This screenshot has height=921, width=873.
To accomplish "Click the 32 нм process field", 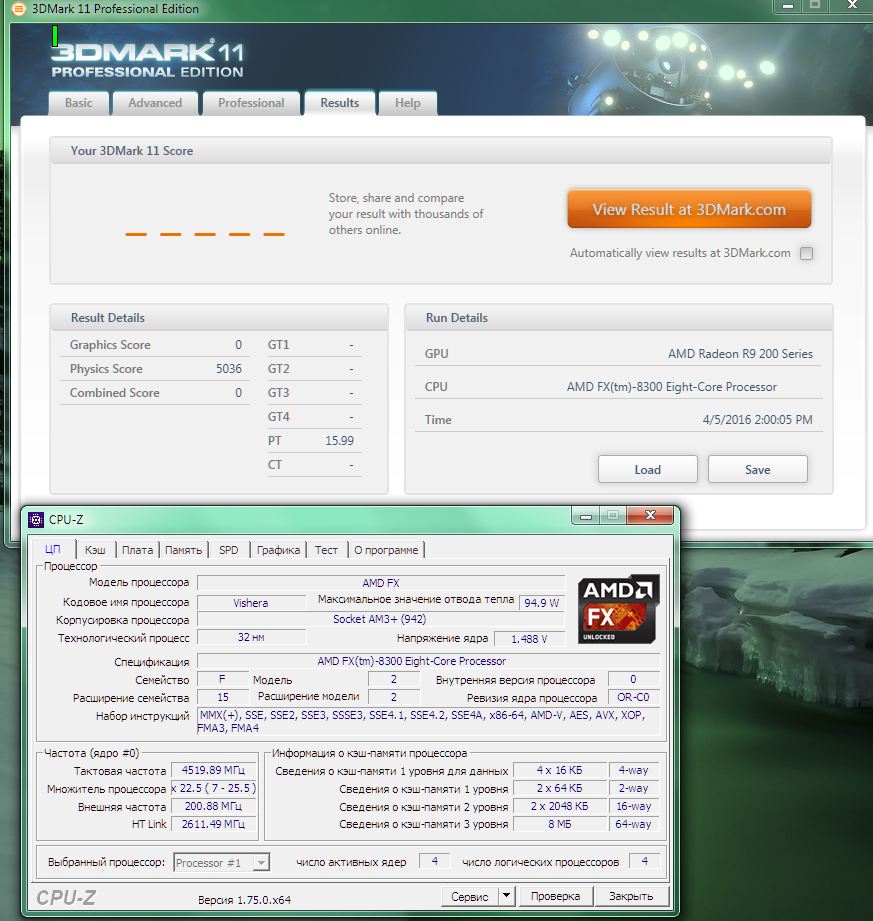I will click(251, 637).
